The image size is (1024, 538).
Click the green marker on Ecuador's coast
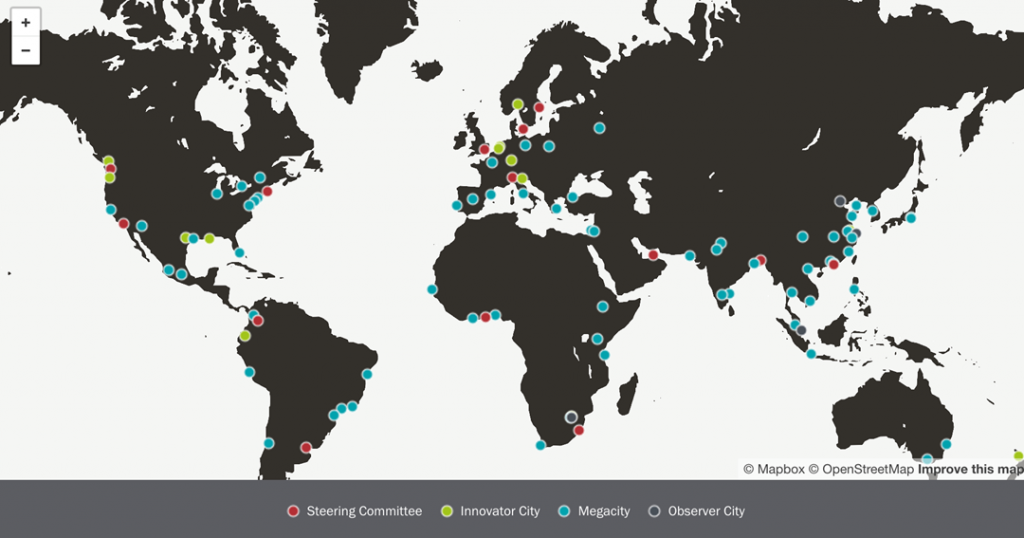pyautogui.click(x=245, y=336)
